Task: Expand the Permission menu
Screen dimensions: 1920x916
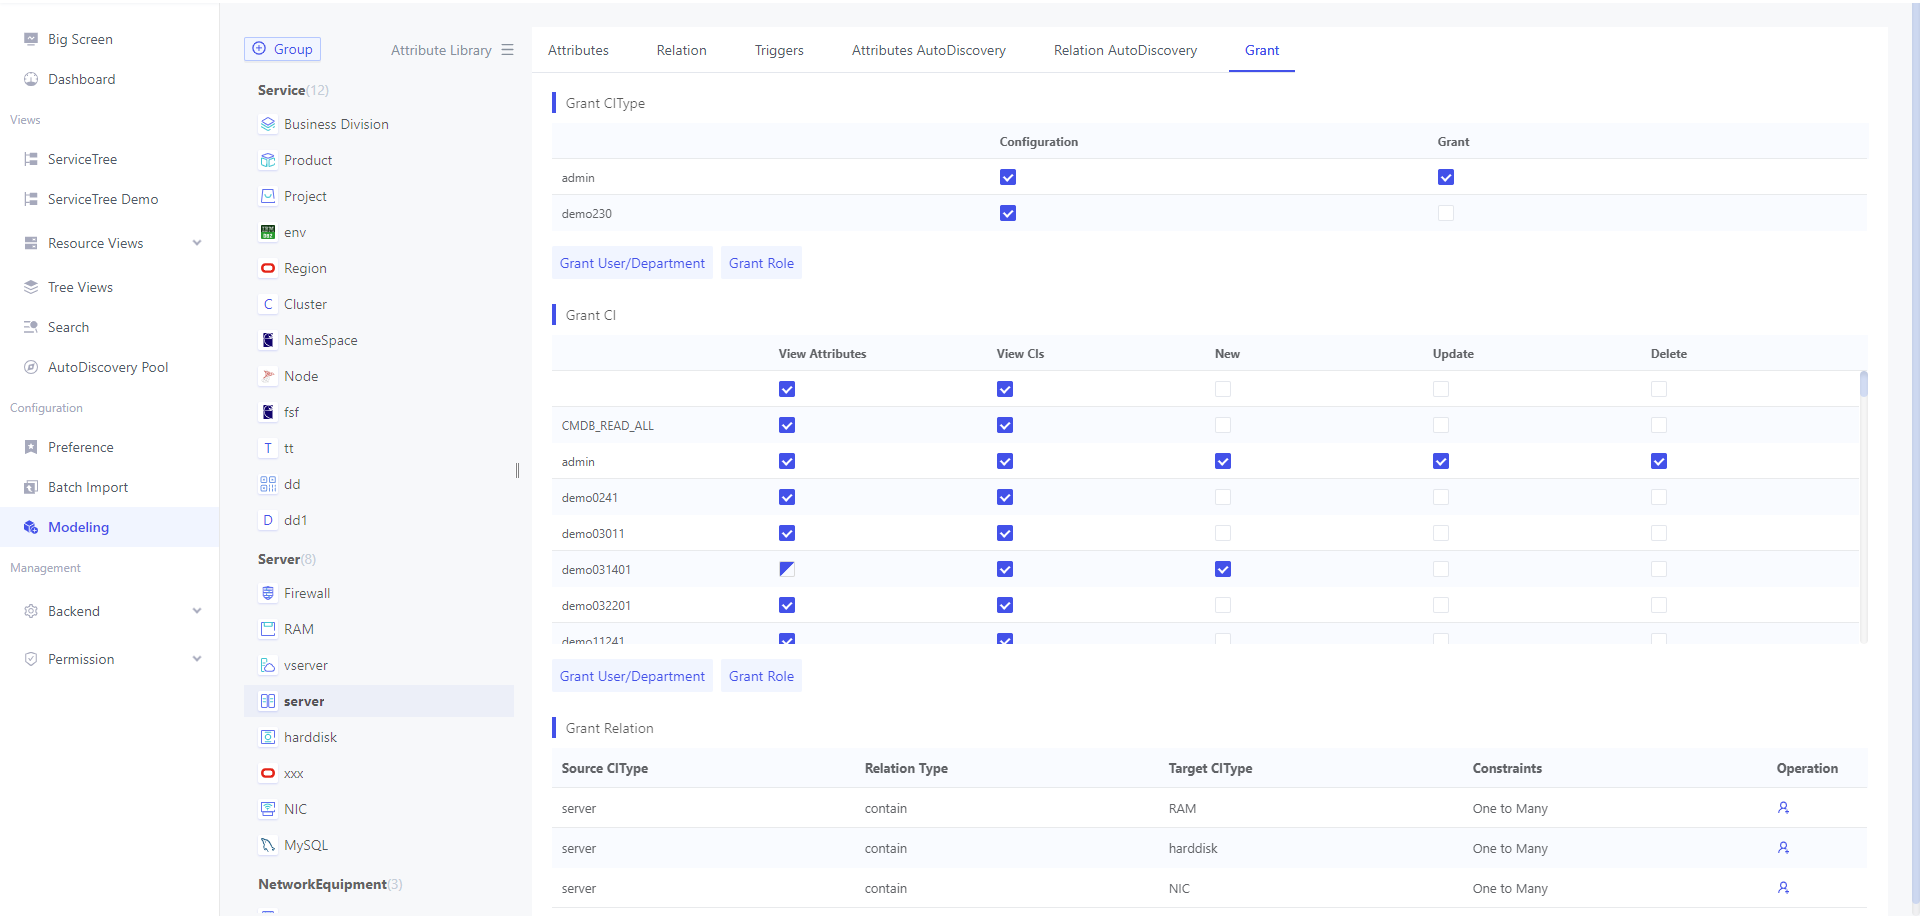Action: coord(197,659)
